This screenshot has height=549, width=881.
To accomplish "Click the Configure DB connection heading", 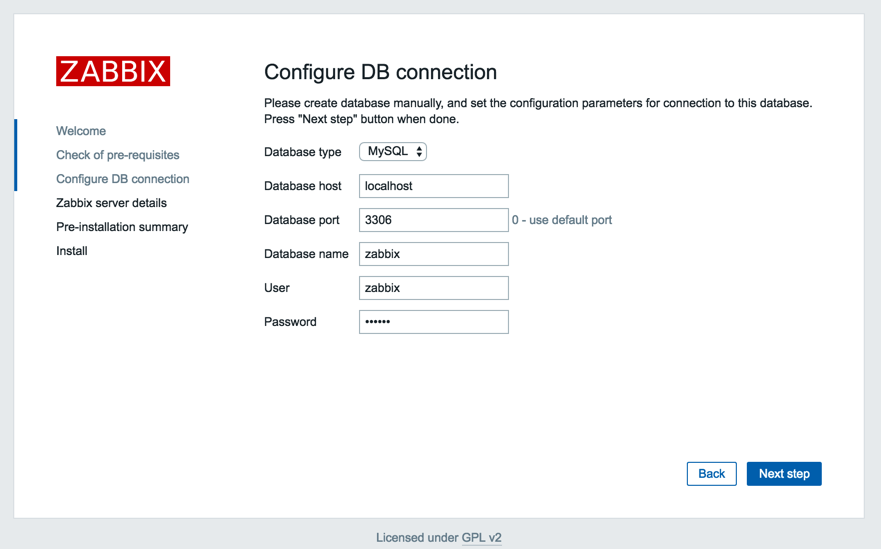I will 380,72.
